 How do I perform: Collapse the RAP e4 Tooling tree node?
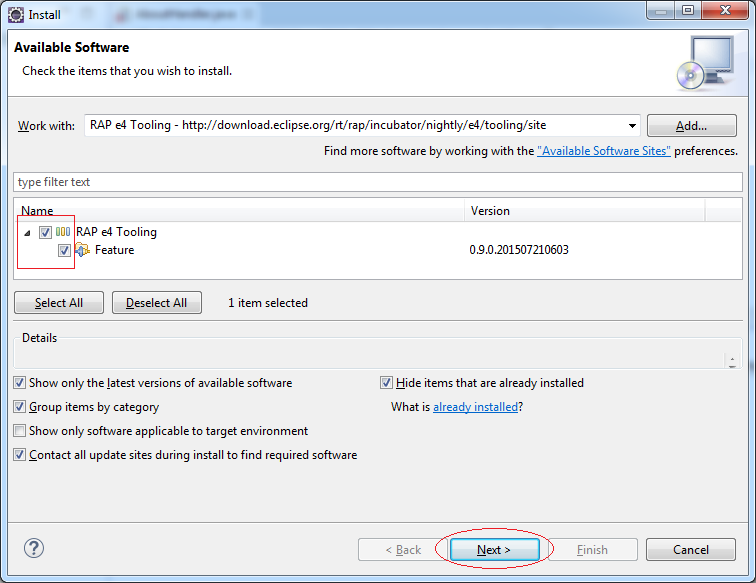click(27, 233)
